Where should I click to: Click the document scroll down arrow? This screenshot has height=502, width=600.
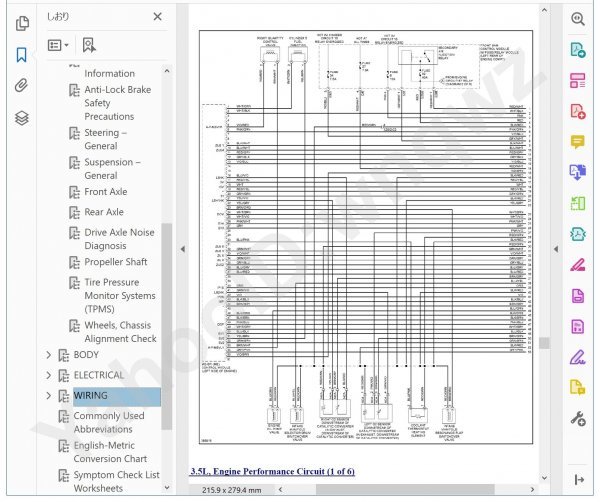pyautogui.click(x=544, y=478)
